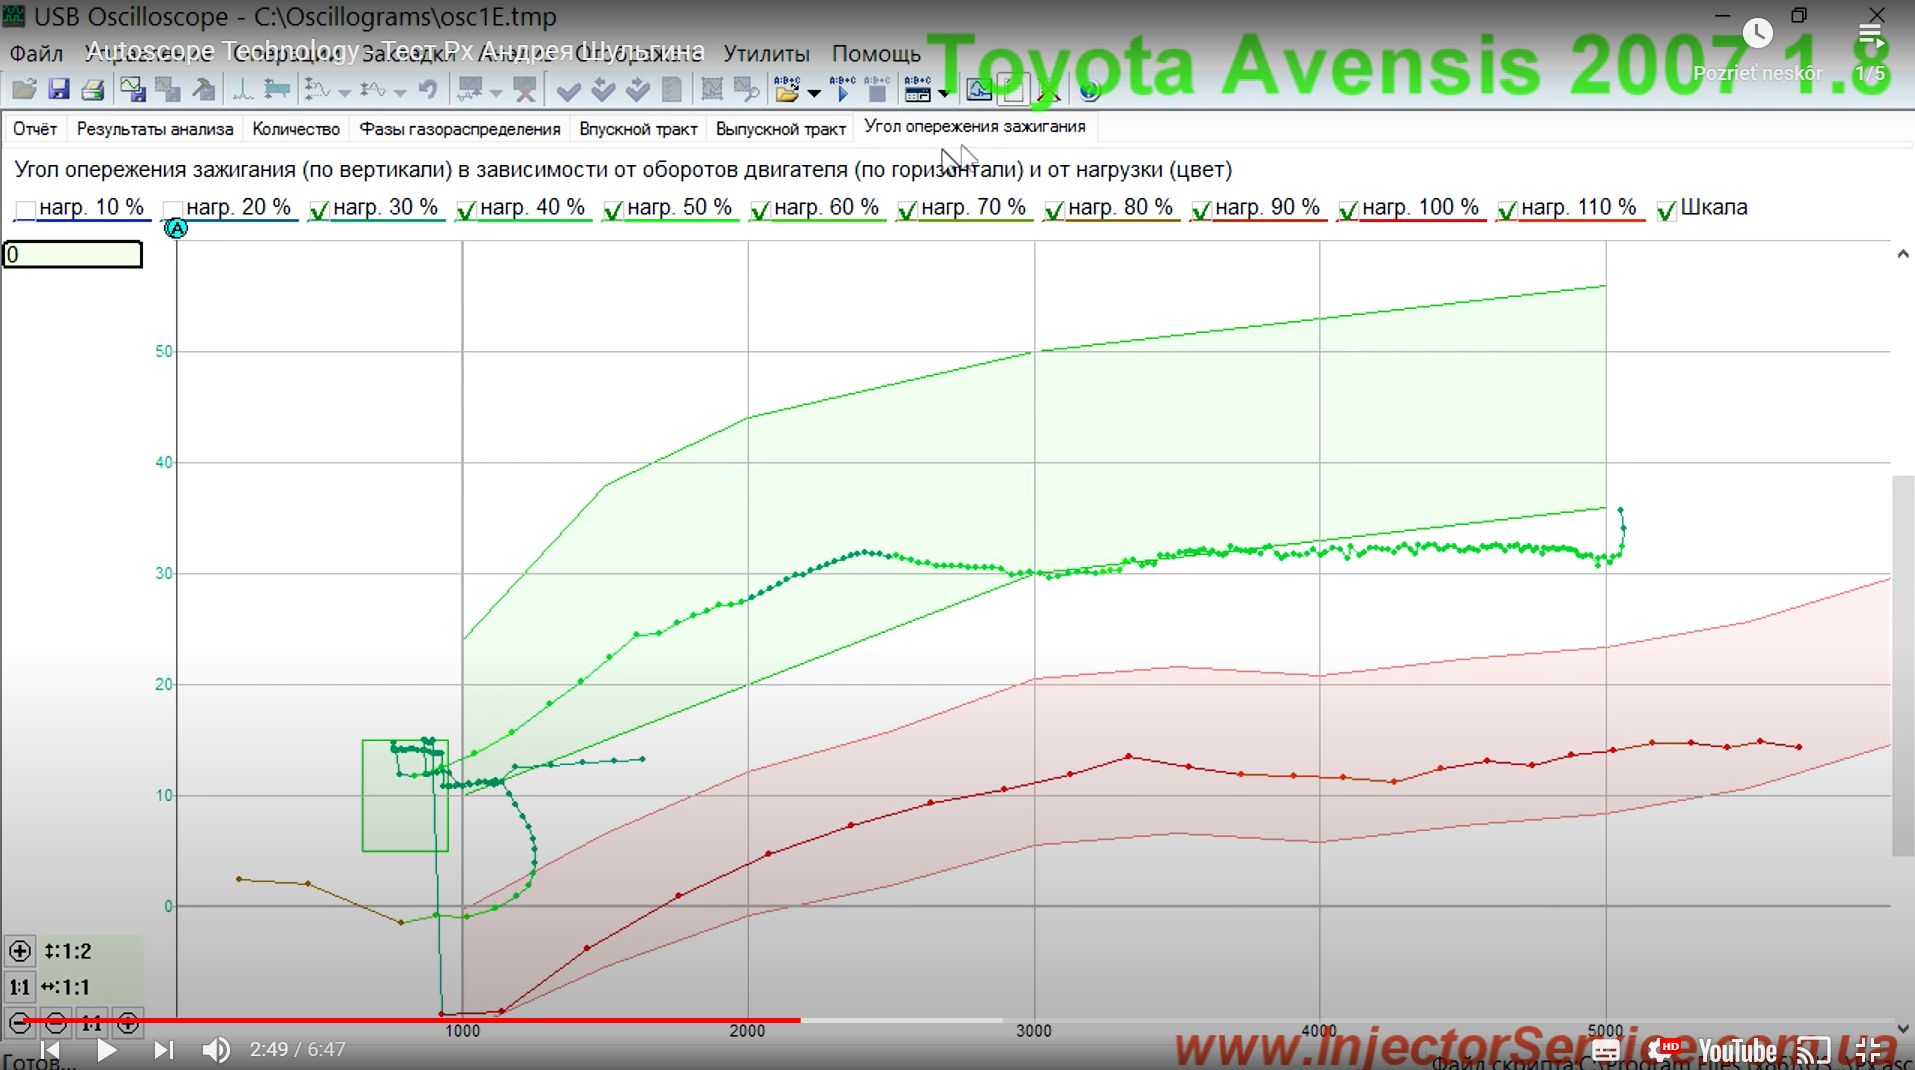Image resolution: width=1915 pixels, height=1070 pixels.
Task: Stop the script with A:B+C stop icon
Action: click(877, 90)
